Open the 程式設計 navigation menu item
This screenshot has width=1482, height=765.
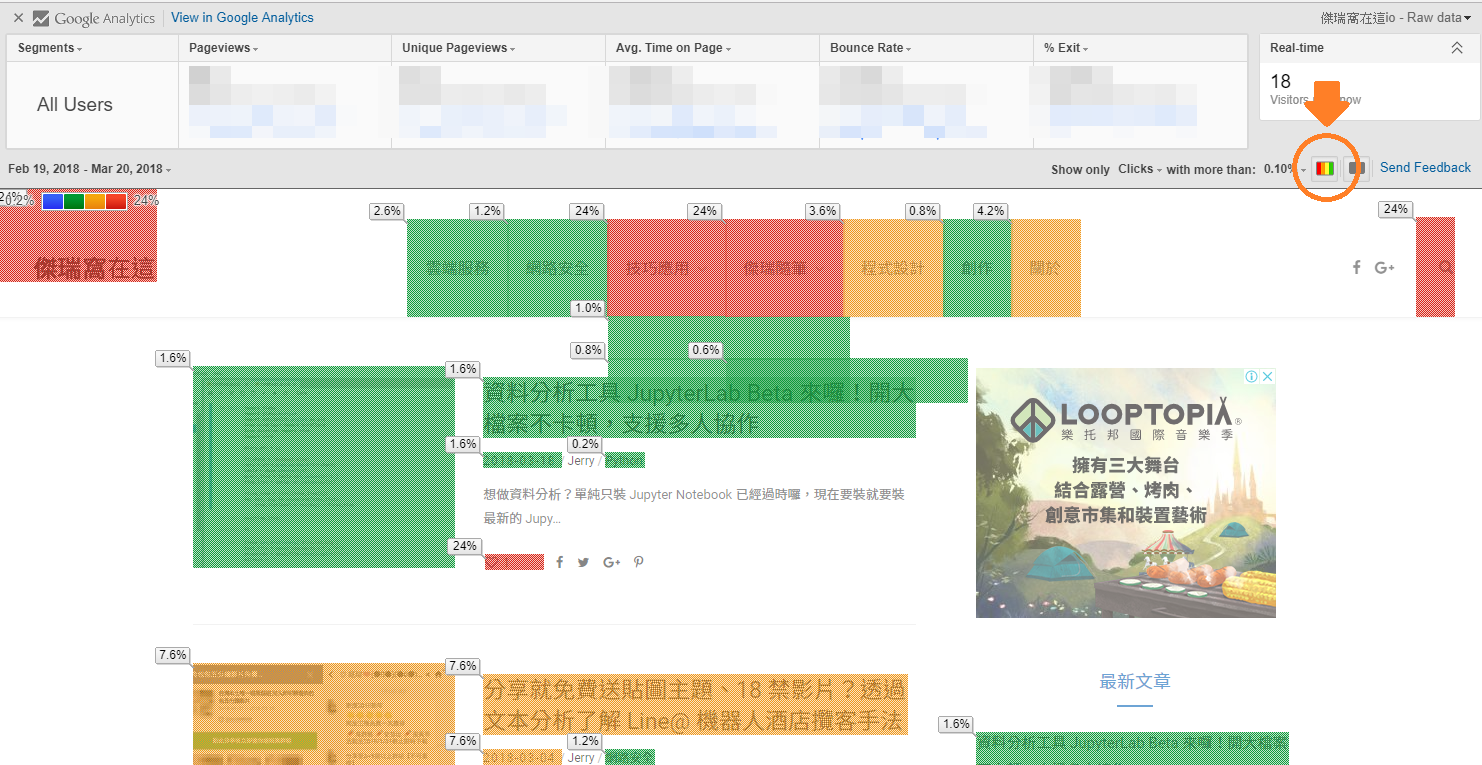coord(893,268)
